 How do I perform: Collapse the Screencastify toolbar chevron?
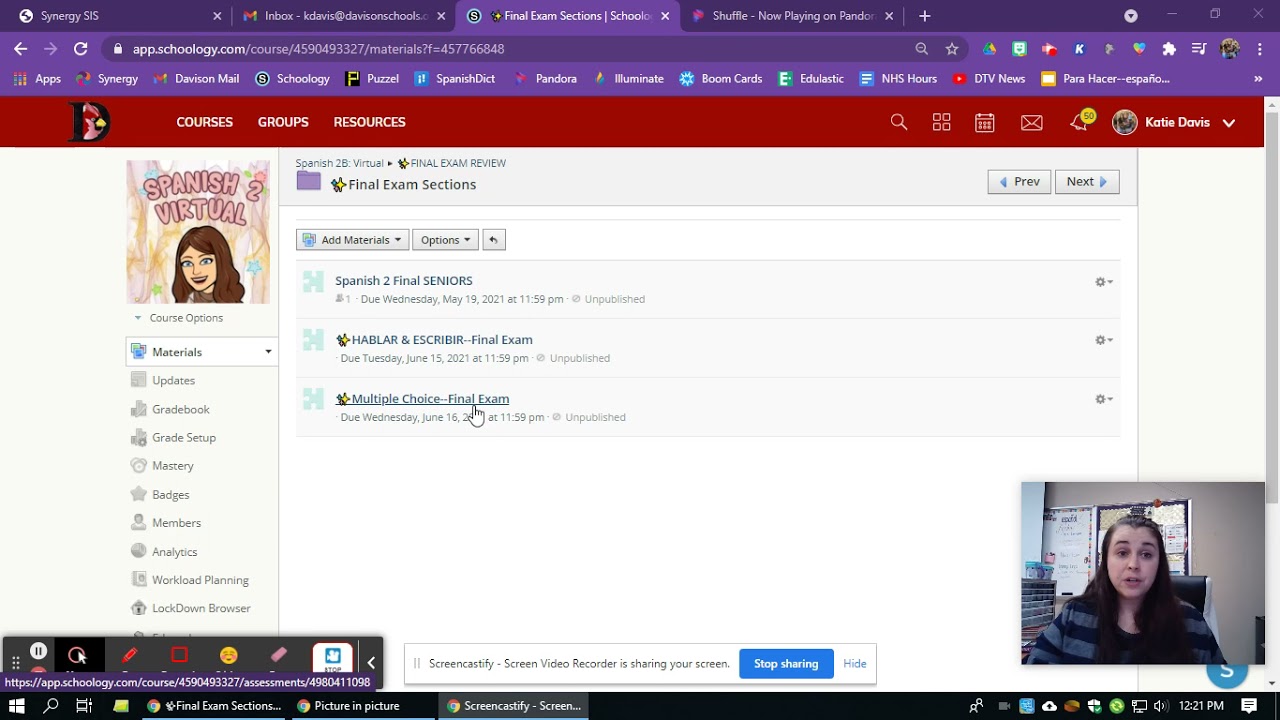371,662
